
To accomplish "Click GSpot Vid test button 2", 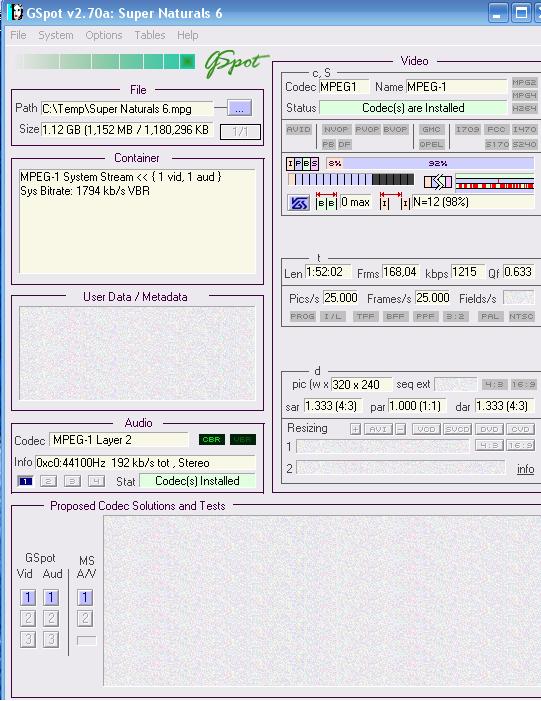I will pos(28,618).
